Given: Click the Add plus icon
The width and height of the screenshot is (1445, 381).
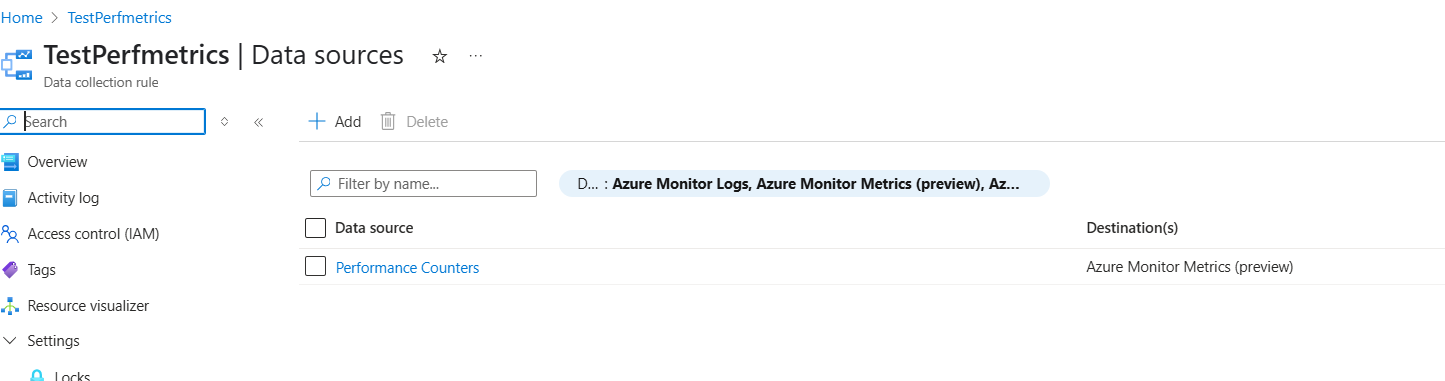Looking at the screenshot, I should 317,121.
